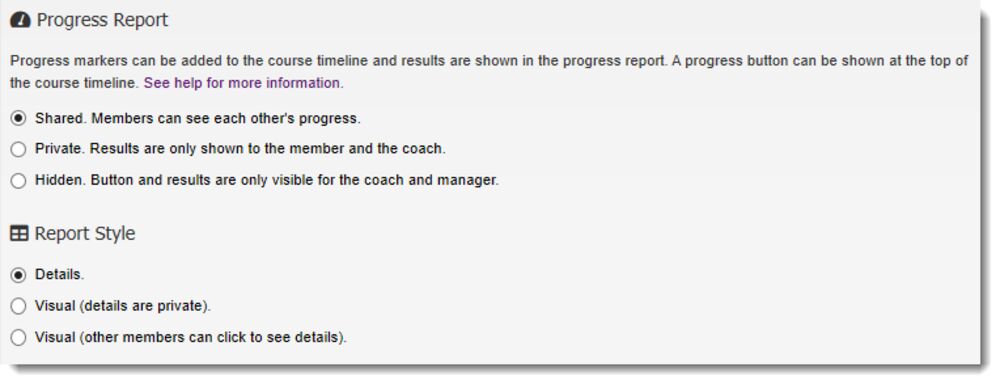Click the Progress Report gauge icon

pyautogui.click(x=20, y=20)
